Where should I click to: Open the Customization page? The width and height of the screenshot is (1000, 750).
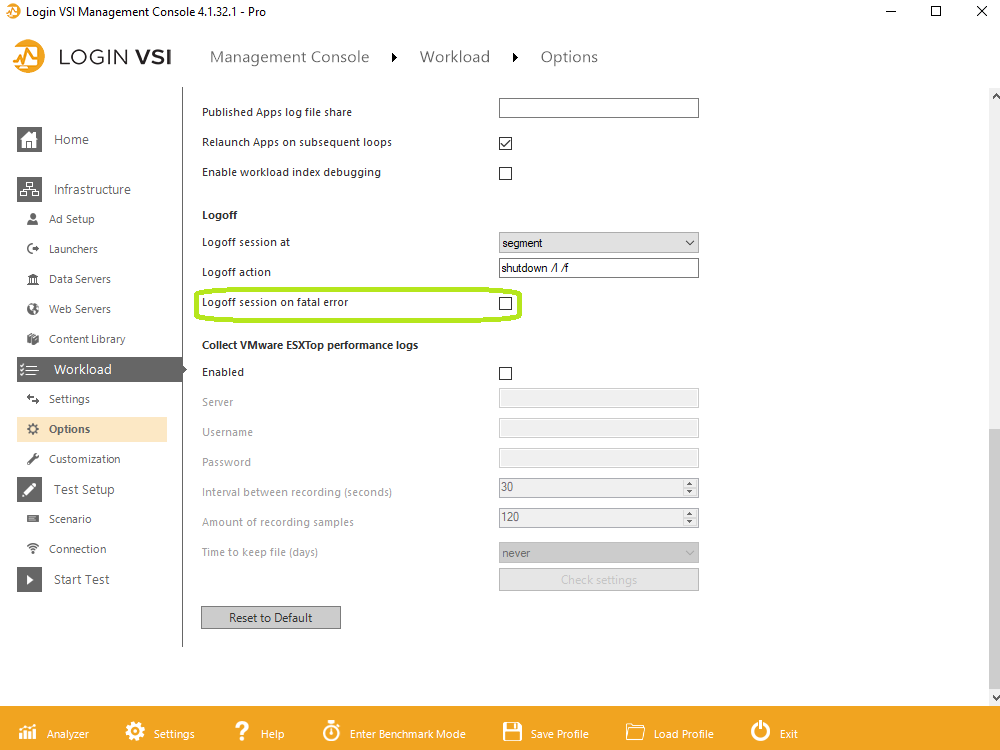pos(84,459)
